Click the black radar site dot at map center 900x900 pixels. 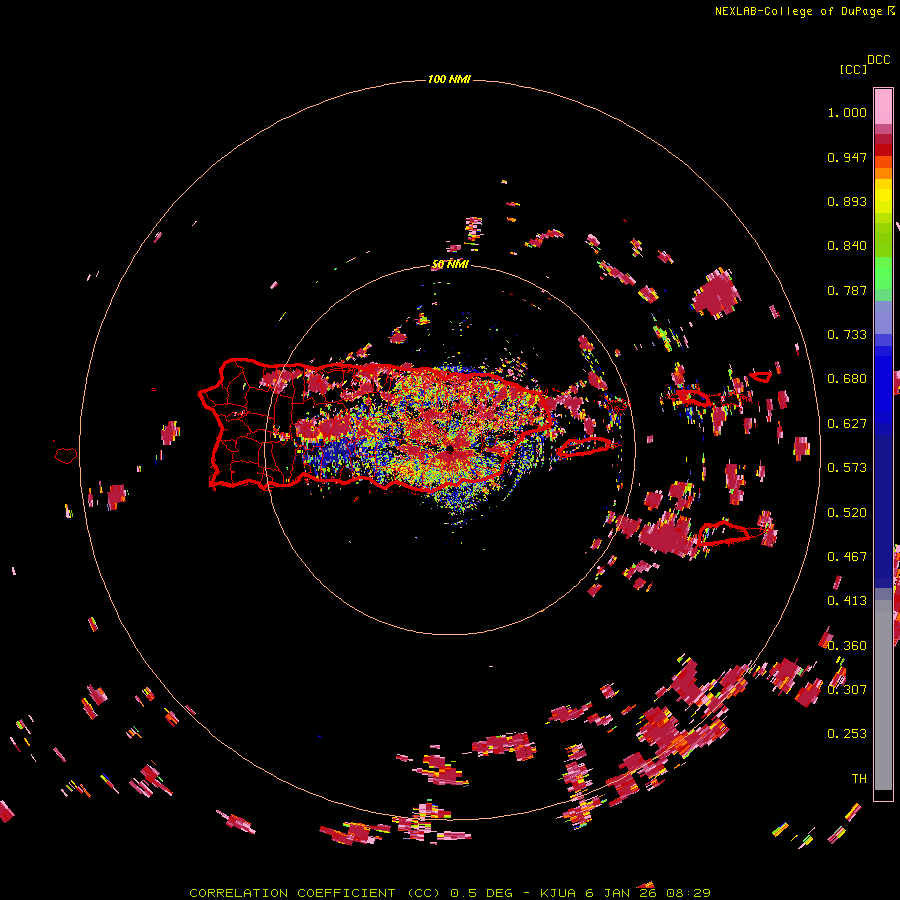(x=450, y=449)
